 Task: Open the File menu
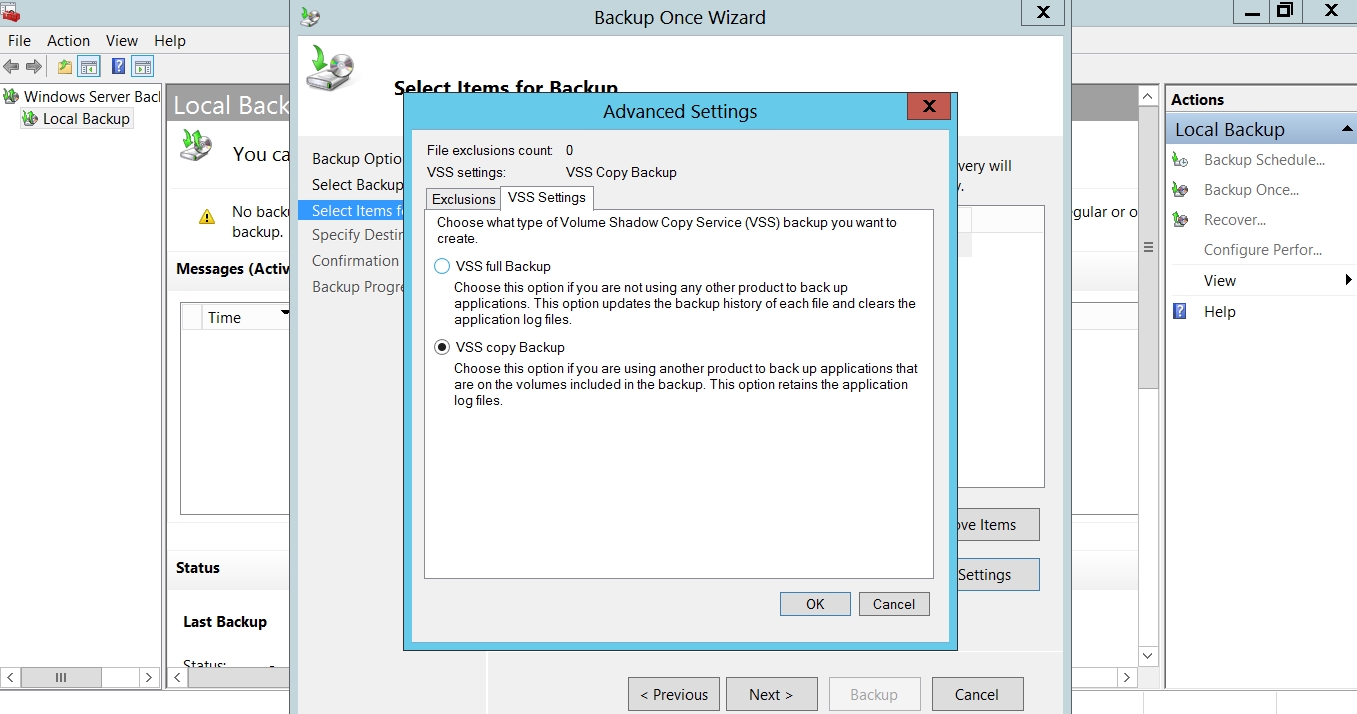coord(19,41)
